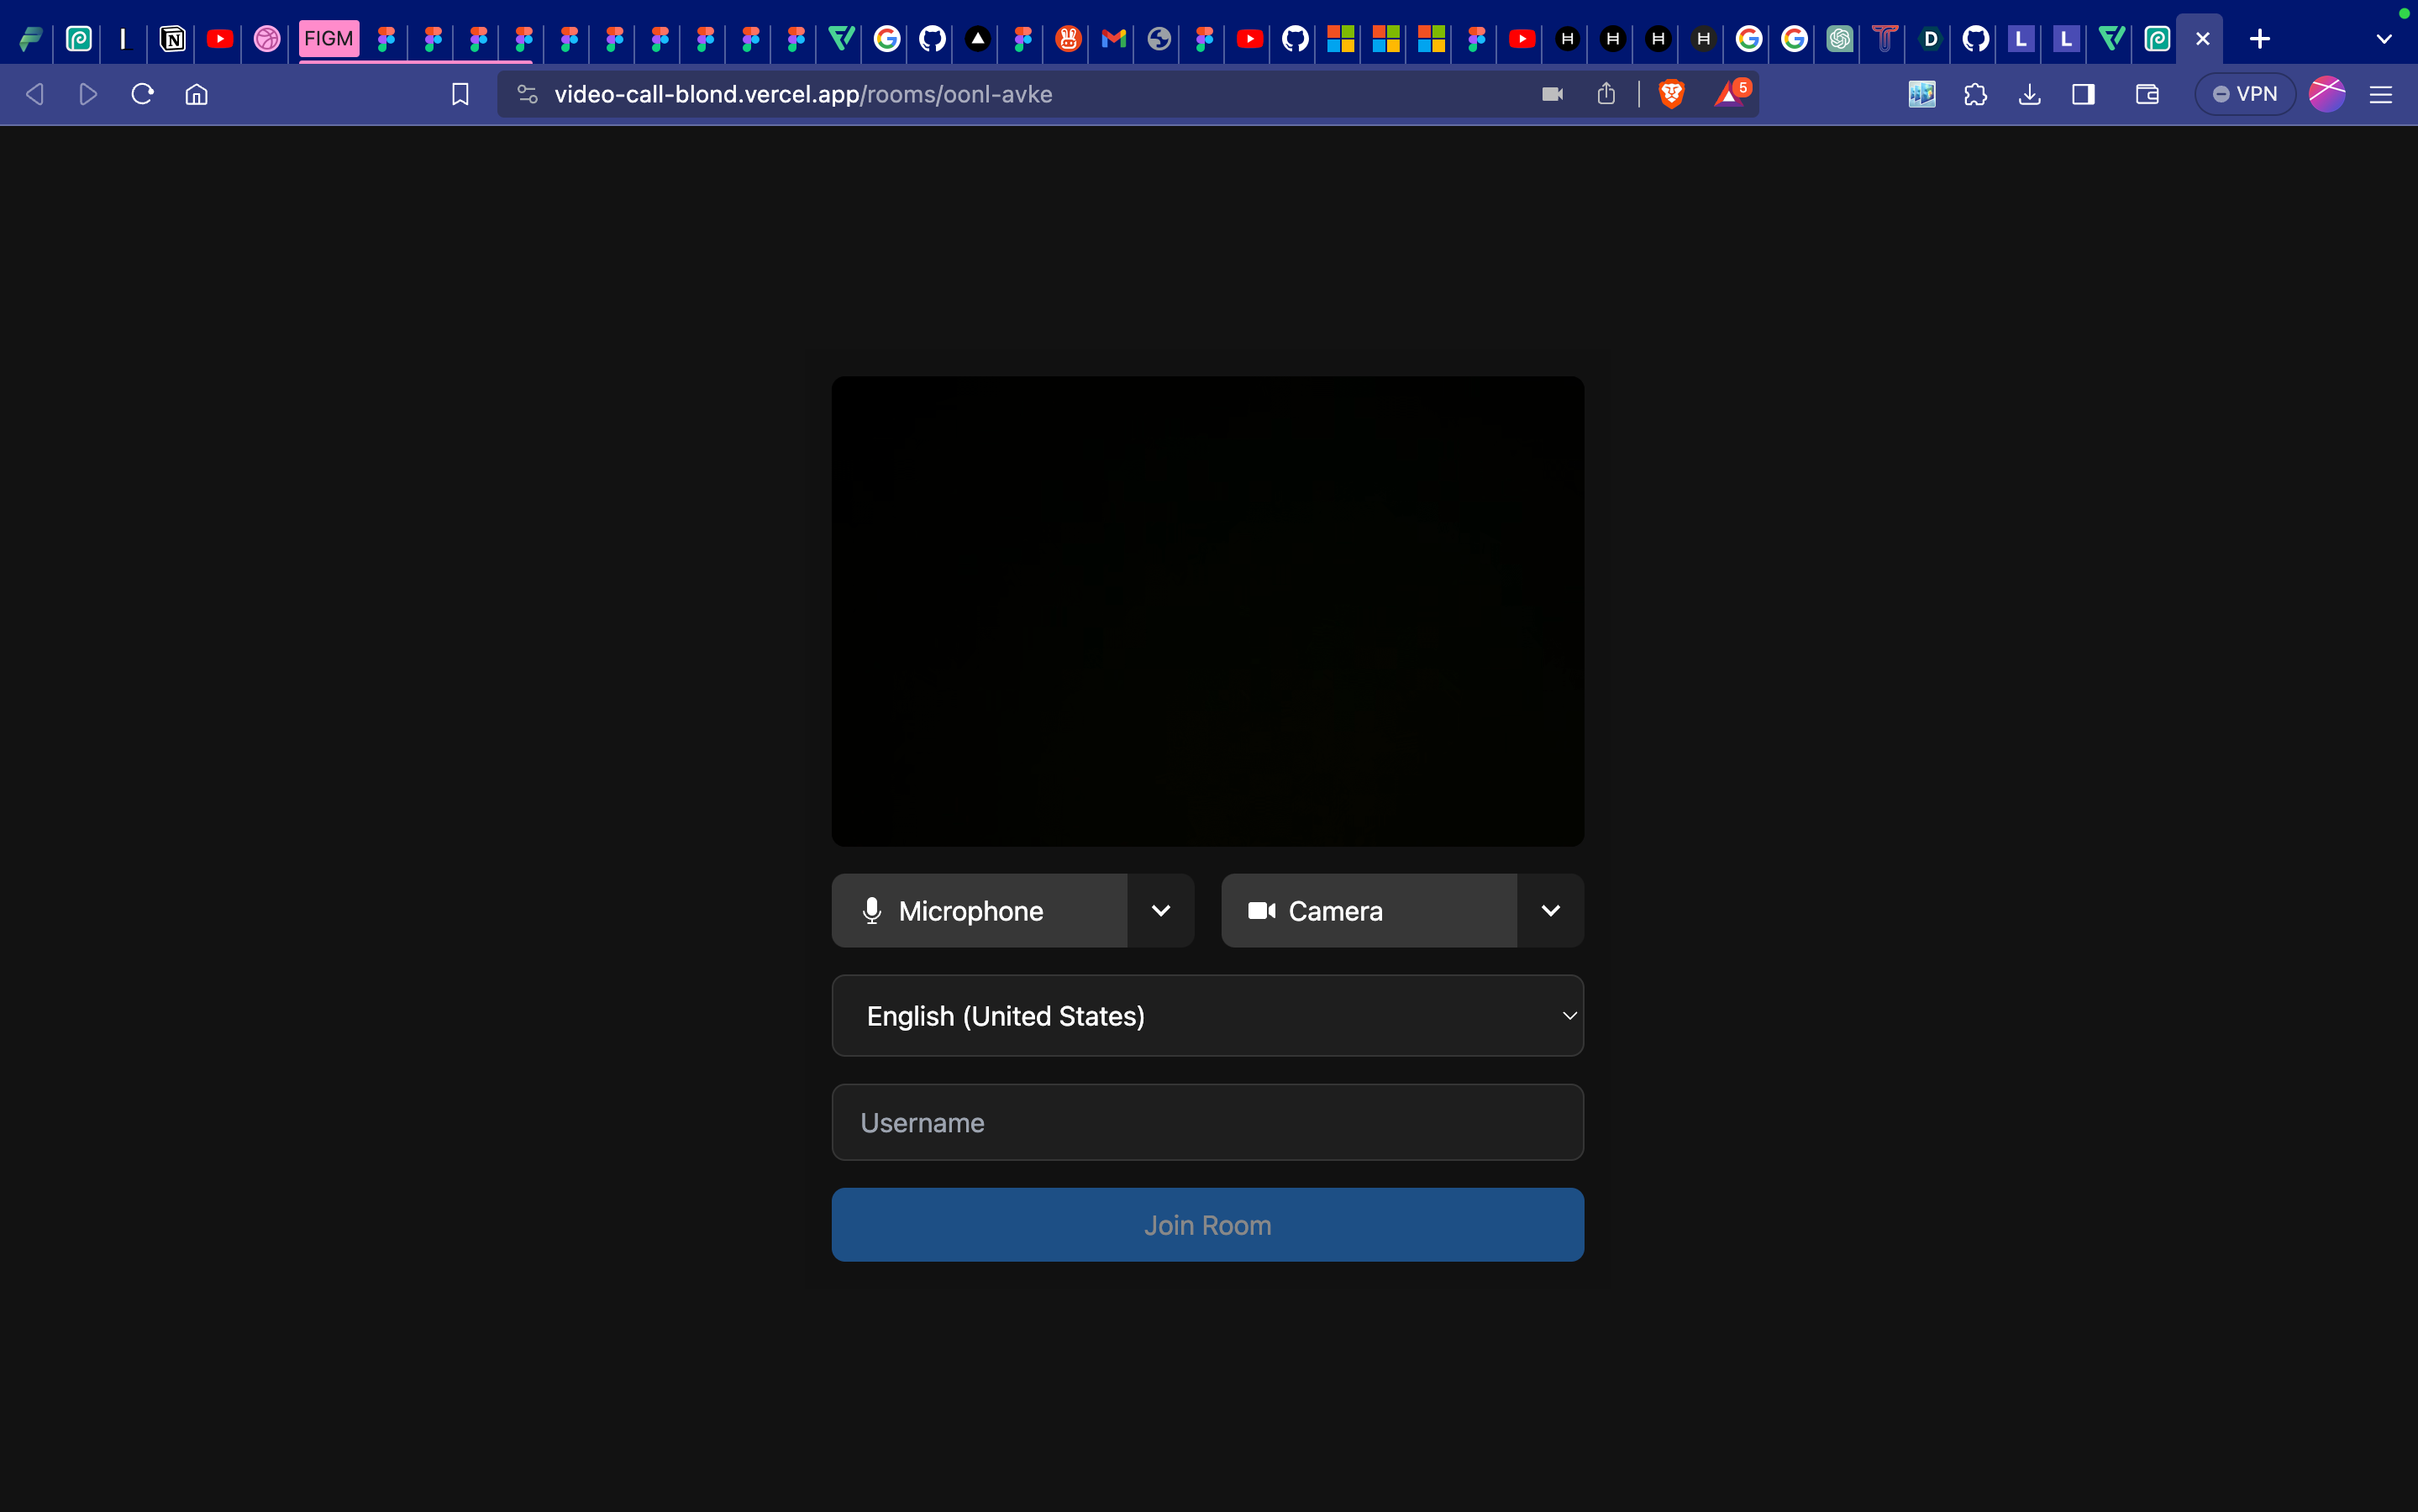Click the share icon in address bar
The height and width of the screenshot is (1512, 2418).
pos(1606,94)
